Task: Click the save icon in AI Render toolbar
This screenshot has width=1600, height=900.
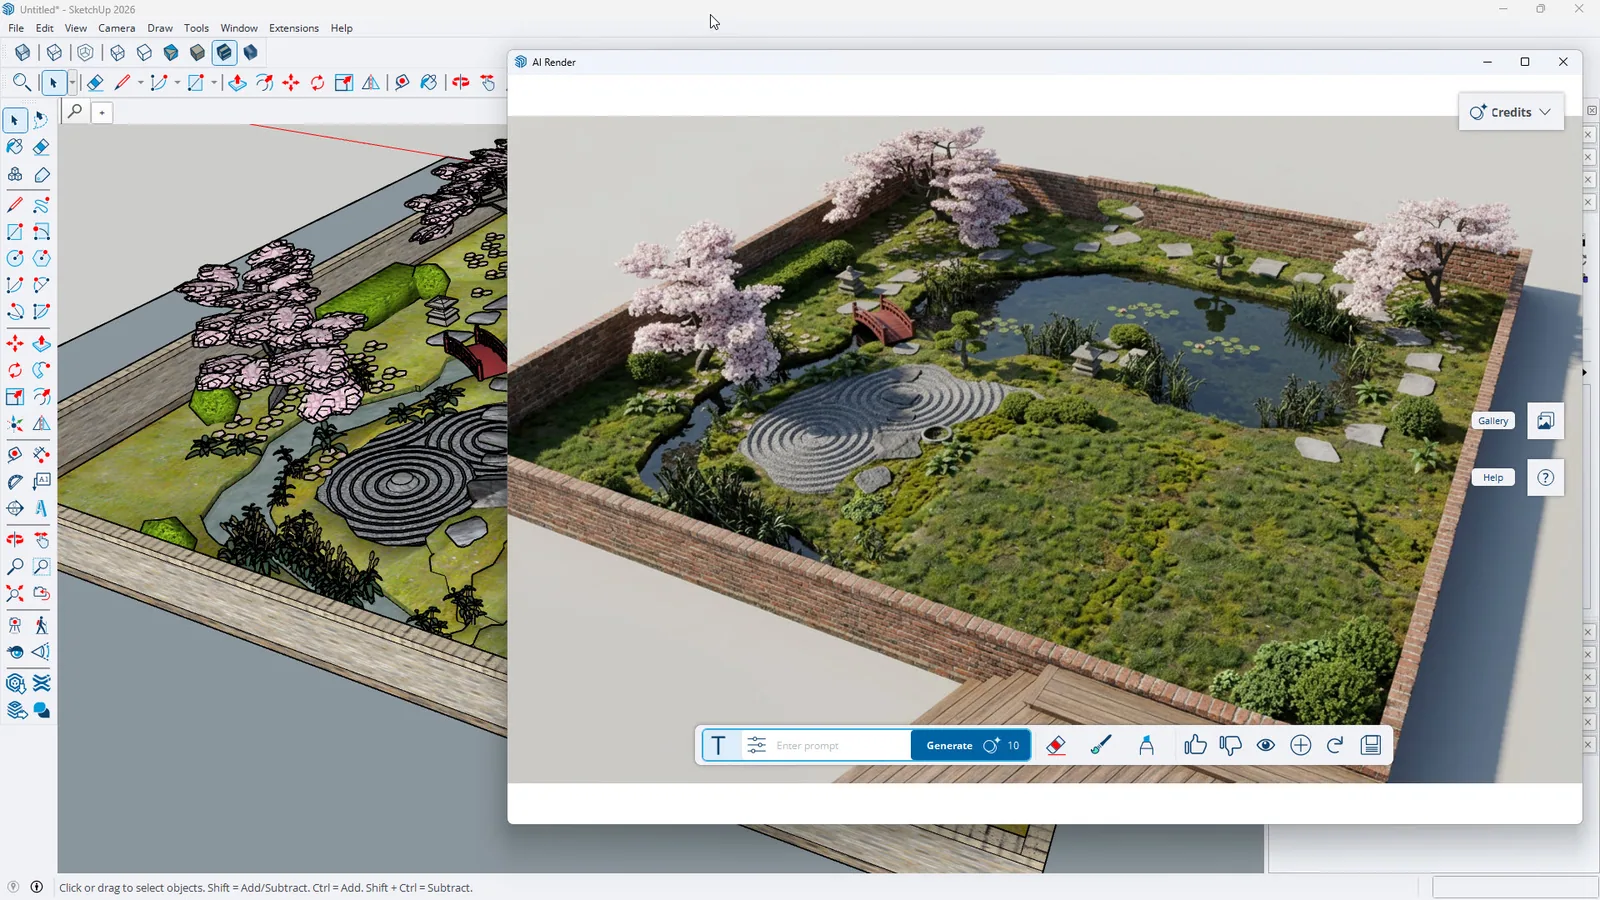Action: tap(1371, 745)
